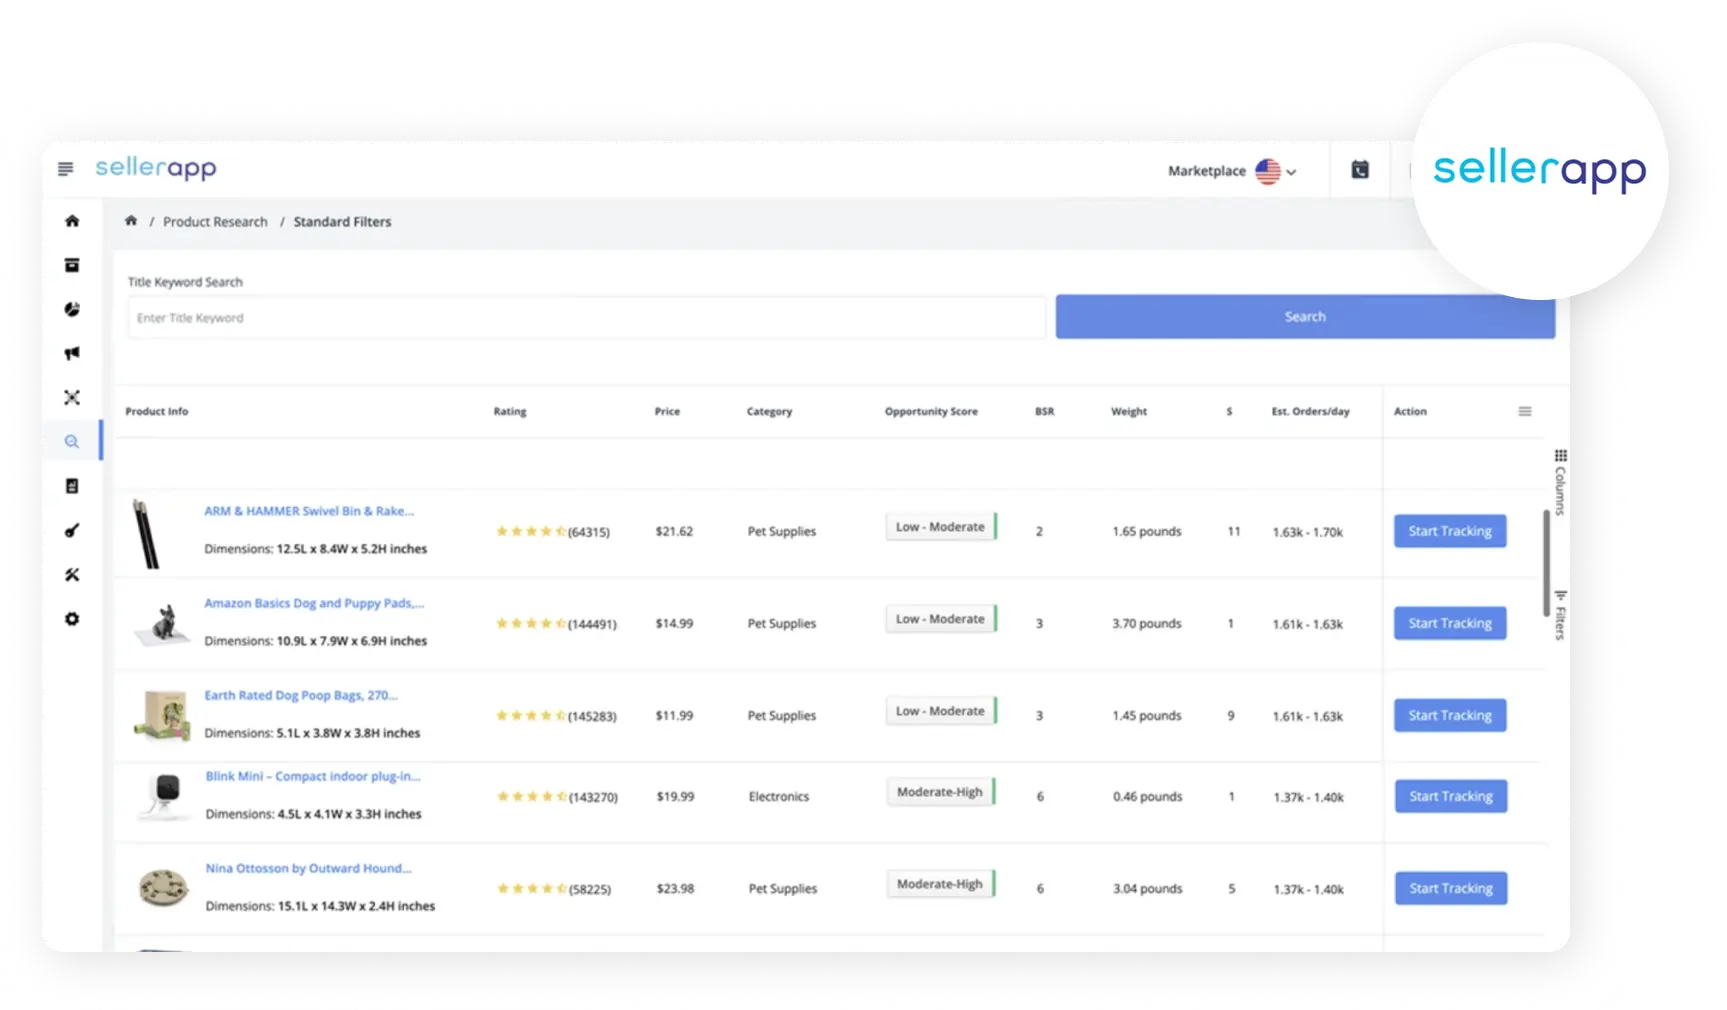1727x1010 pixels.
Task: Click the star rating with (144491) reviews
Action: [x=557, y=624]
